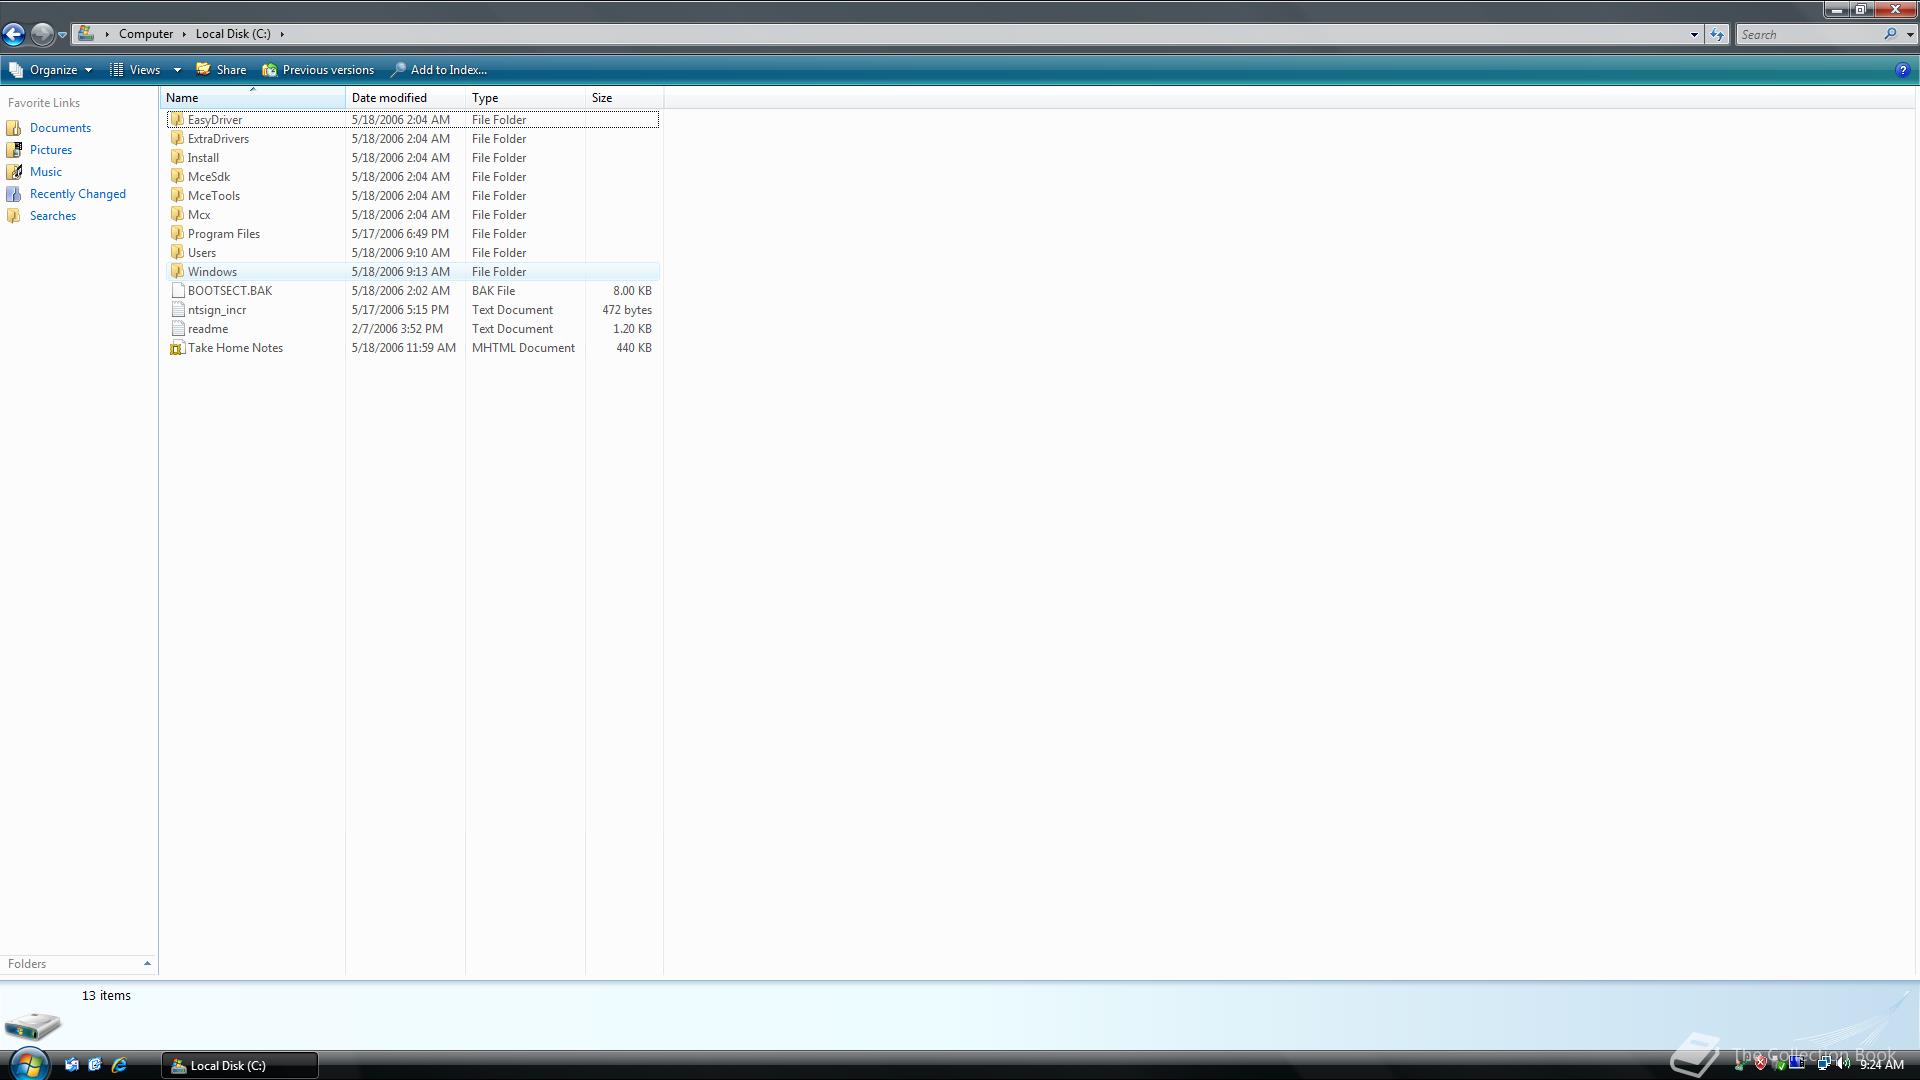Open Internet Explorer from quick launch
The height and width of the screenshot is (1080, 1920).
tap(119, 1065)
